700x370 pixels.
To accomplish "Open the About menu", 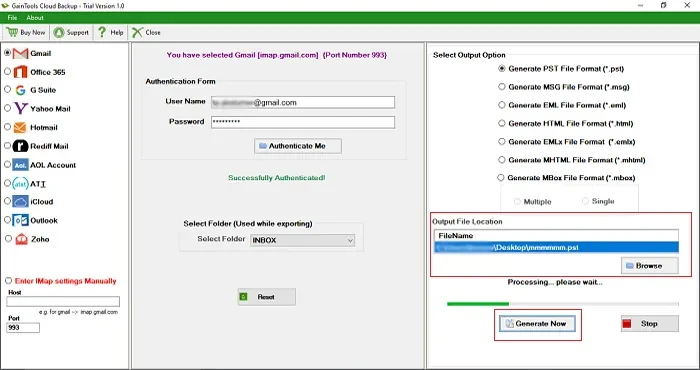I will click(35, 18).
